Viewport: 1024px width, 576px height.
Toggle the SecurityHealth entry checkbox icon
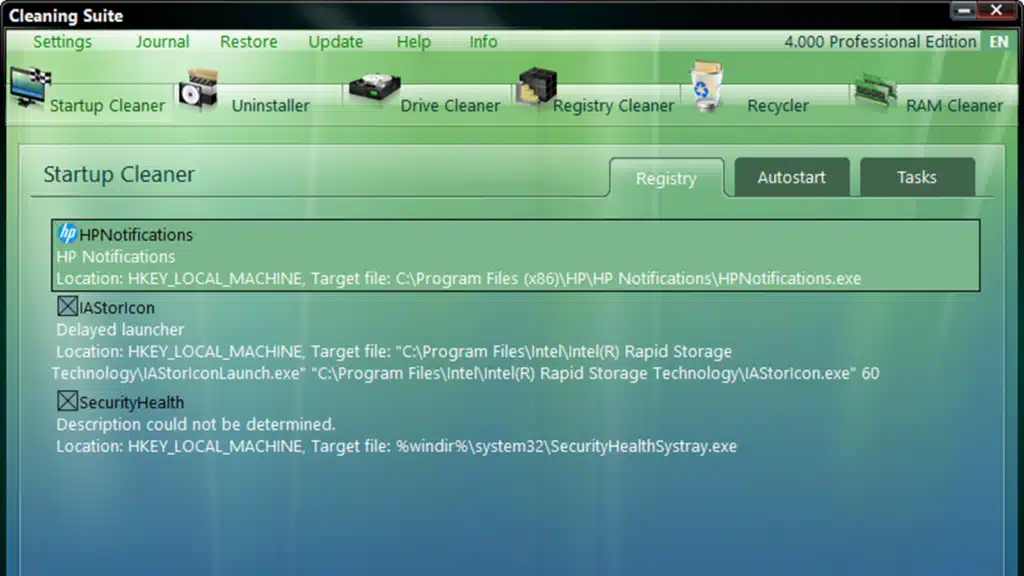[x=67, y=401]
